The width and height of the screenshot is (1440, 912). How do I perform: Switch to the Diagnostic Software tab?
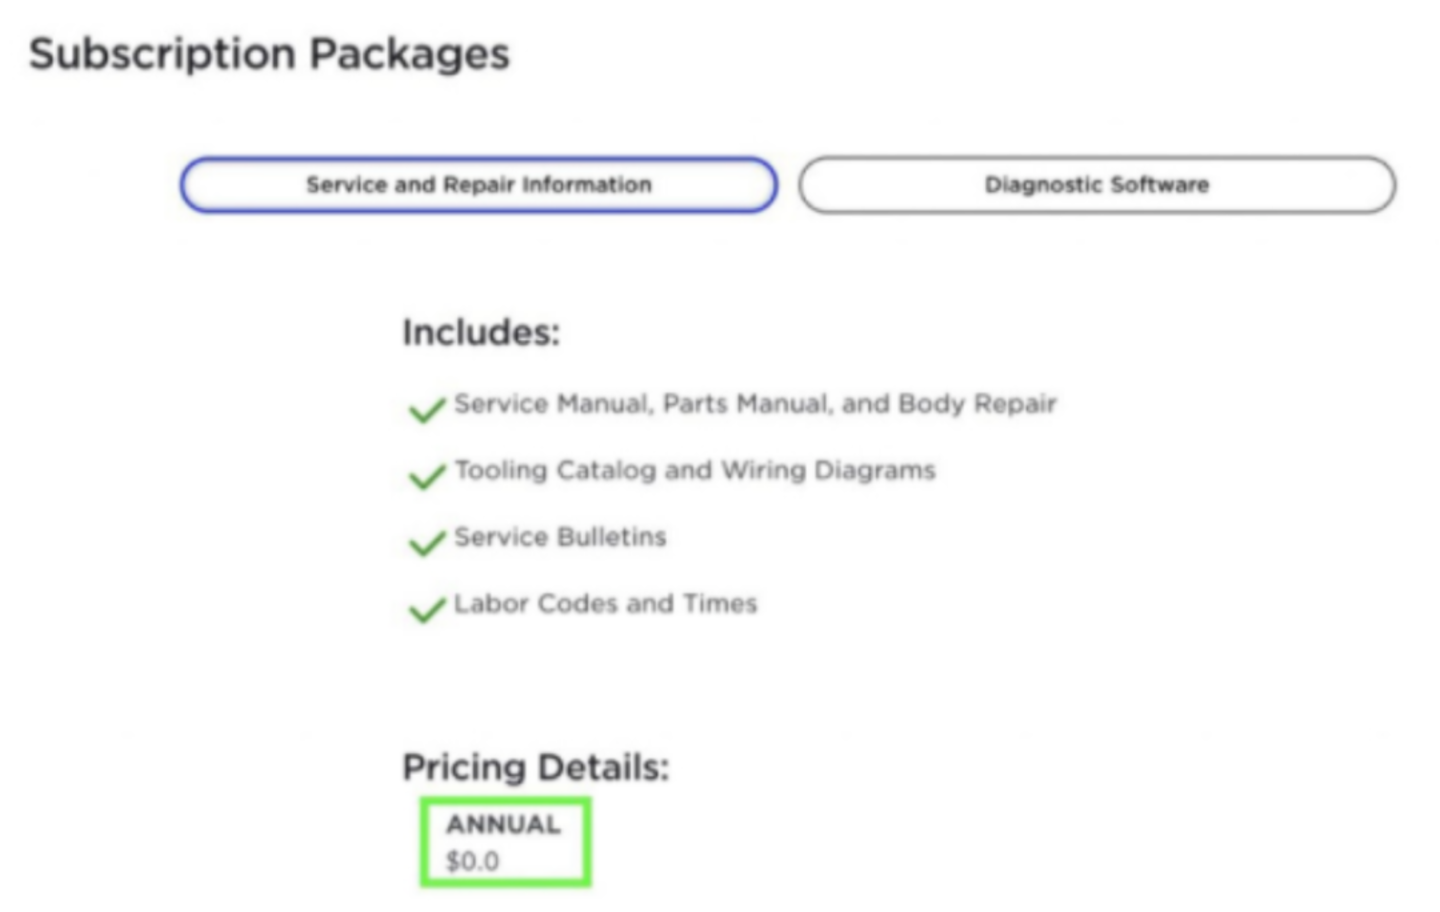1097,184
